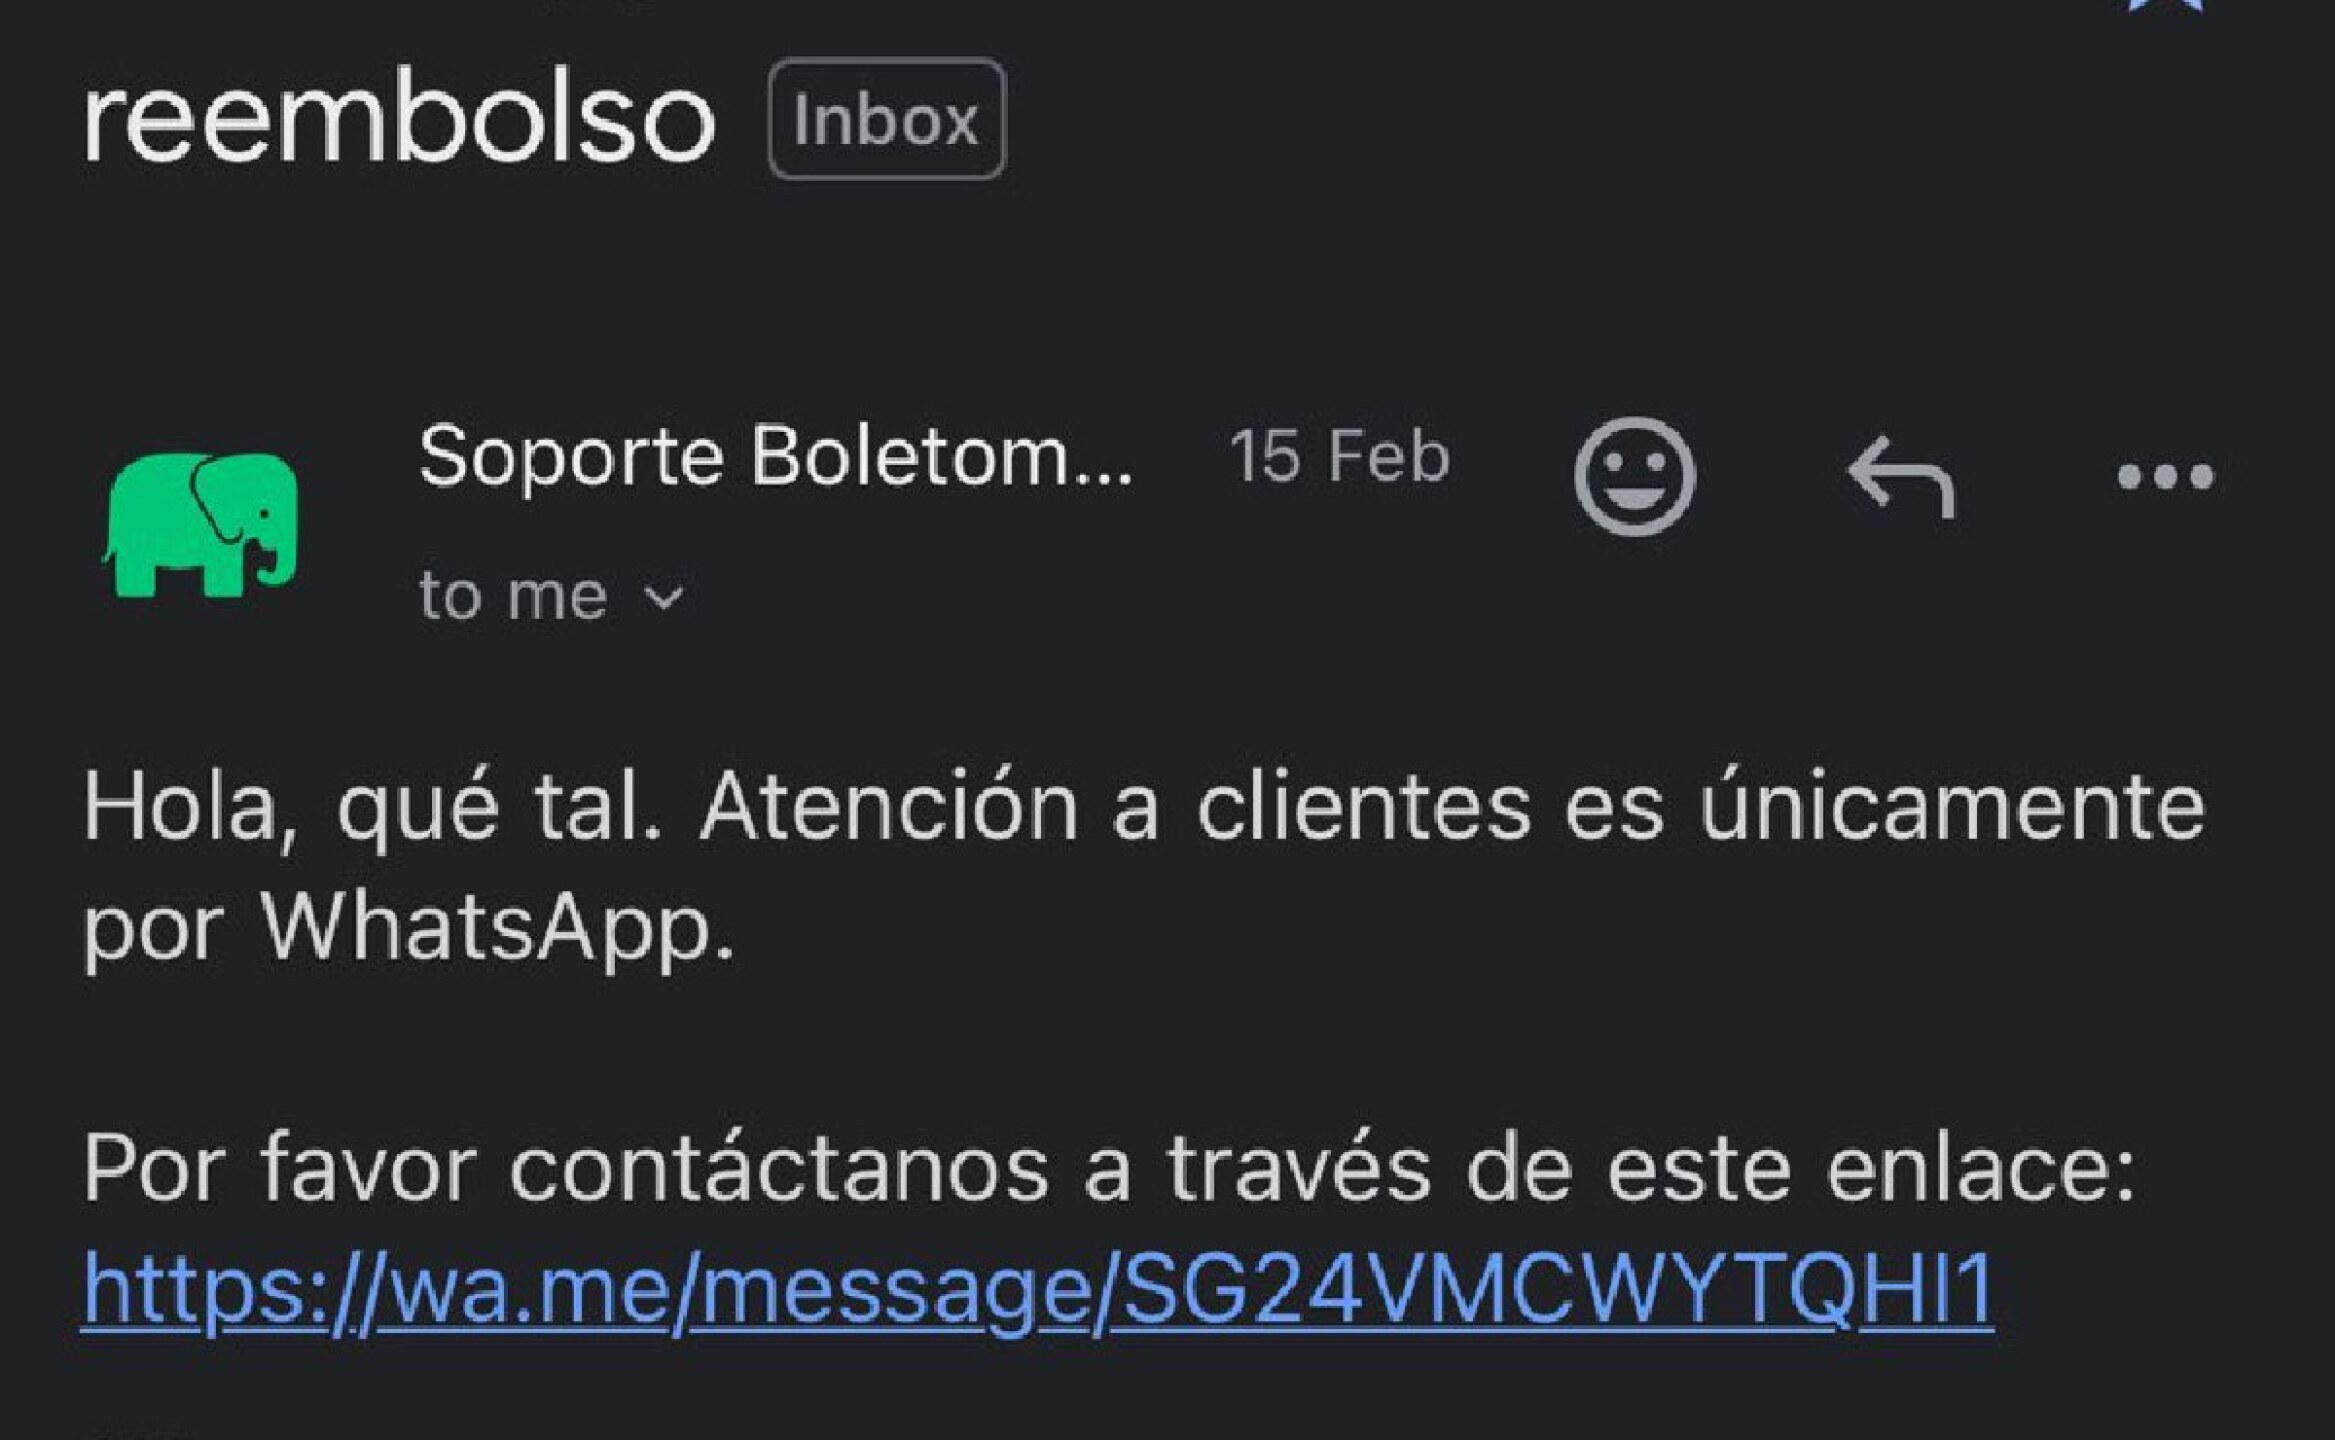Tap the "15 Feb" date

coord(1339,457)
